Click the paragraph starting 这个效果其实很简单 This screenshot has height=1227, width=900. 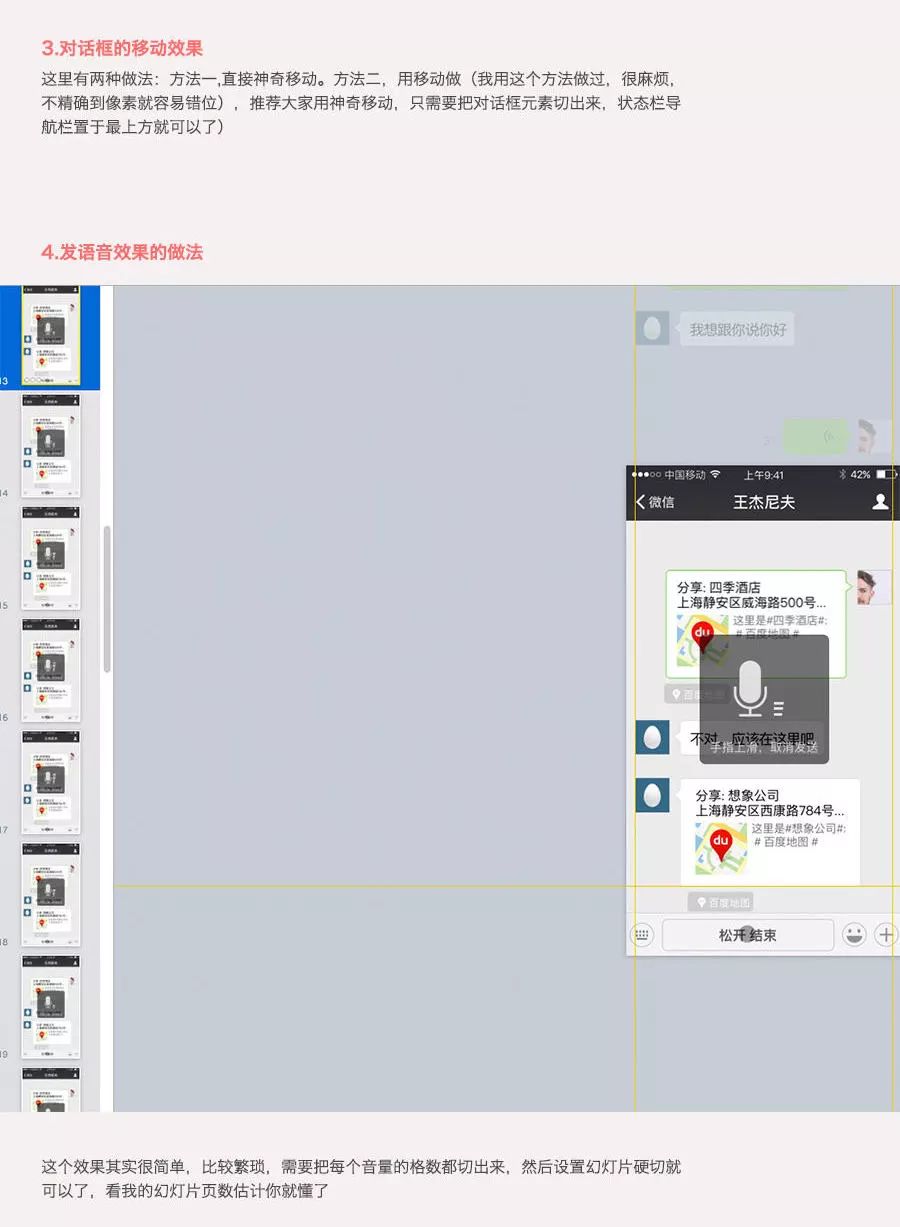361,1179
